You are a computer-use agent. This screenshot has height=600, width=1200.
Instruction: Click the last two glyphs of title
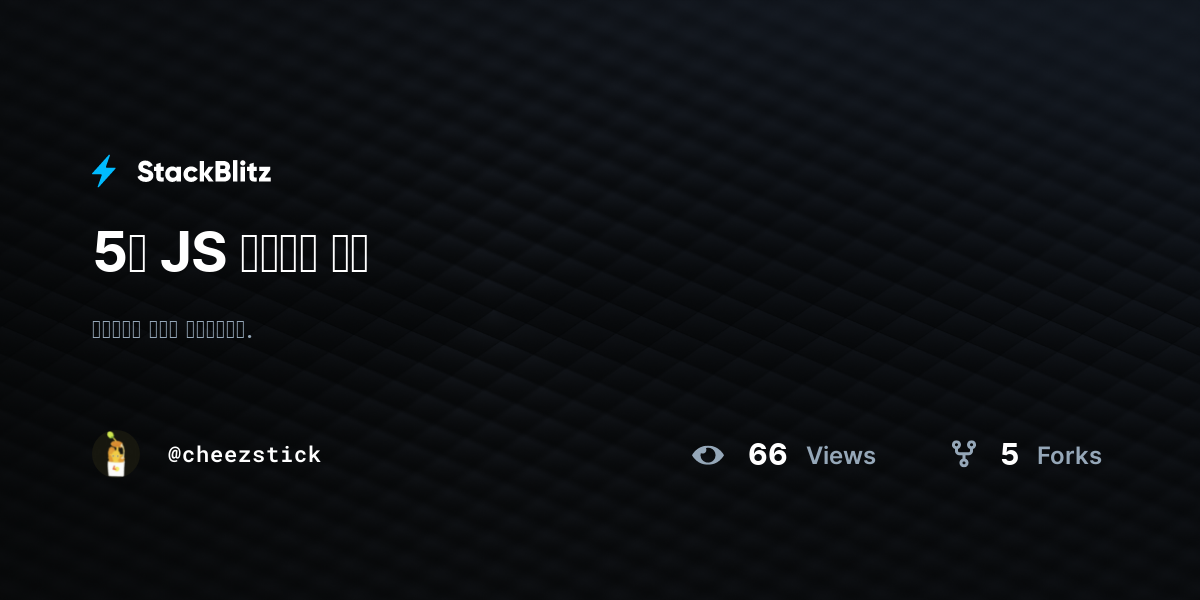(350, 253)
